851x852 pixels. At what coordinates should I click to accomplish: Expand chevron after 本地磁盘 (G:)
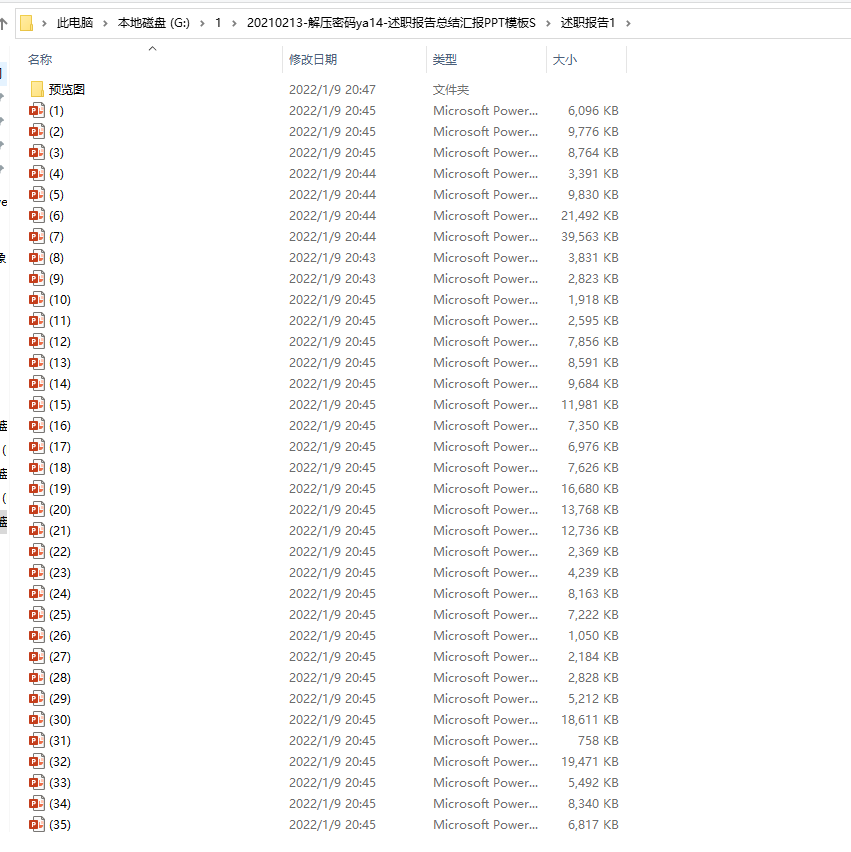coord(202,23)
